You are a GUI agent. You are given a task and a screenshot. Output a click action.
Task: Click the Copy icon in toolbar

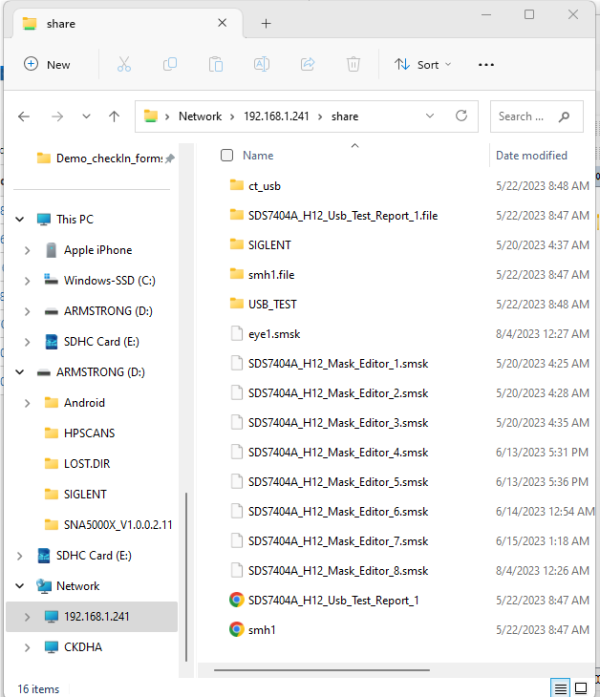tap(170, 64)
